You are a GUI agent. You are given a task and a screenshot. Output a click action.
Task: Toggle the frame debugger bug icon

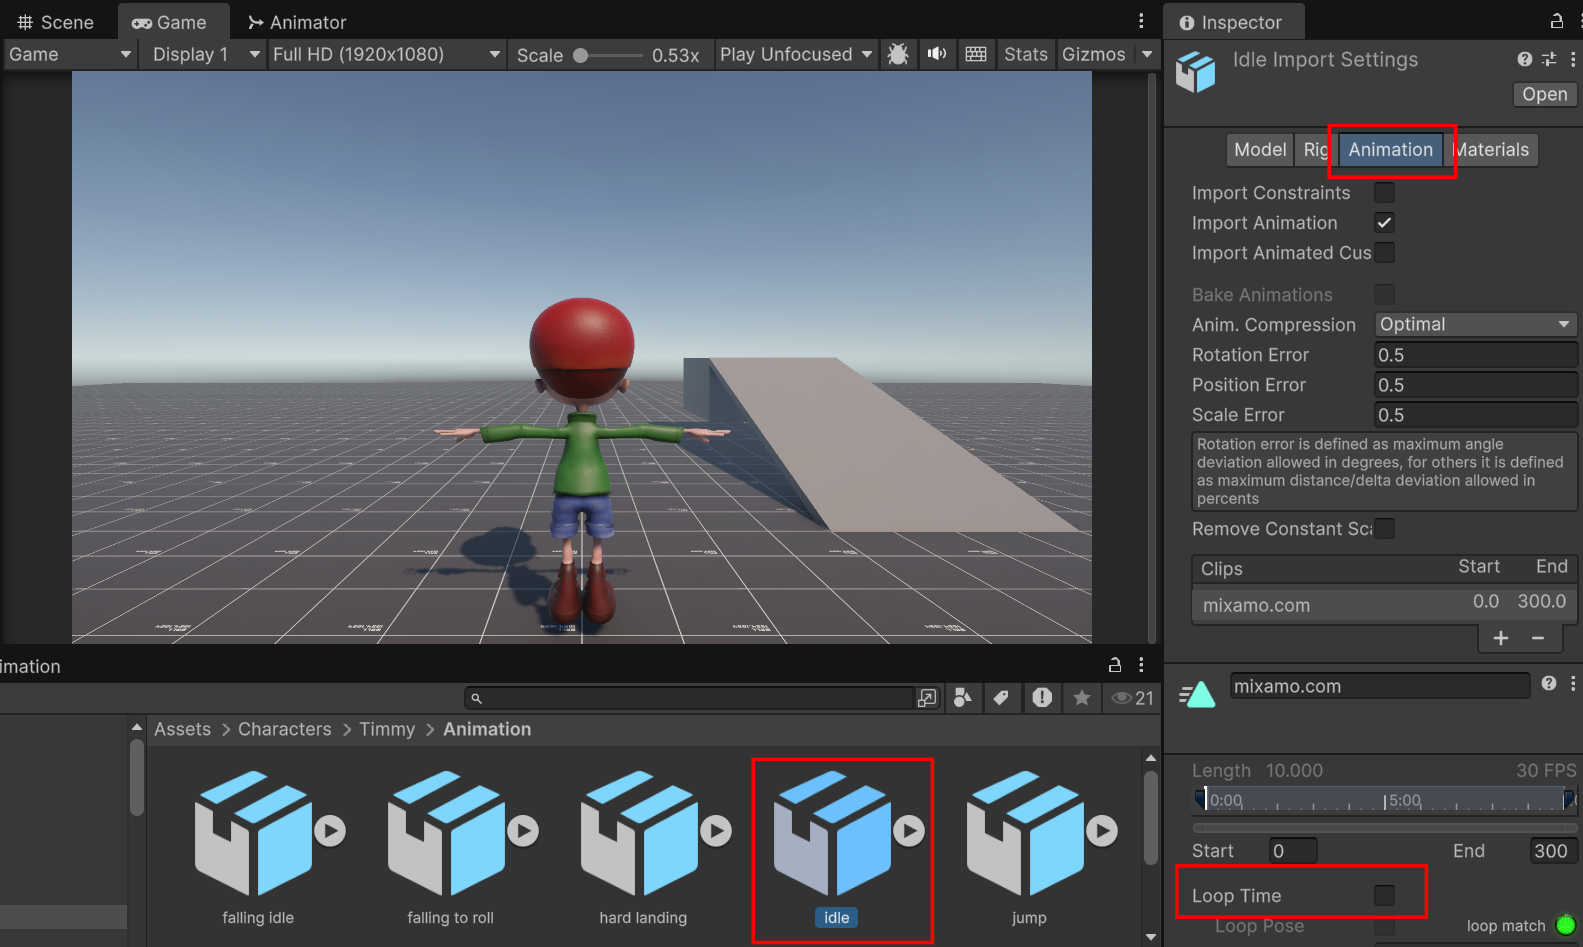coord(898,54)
